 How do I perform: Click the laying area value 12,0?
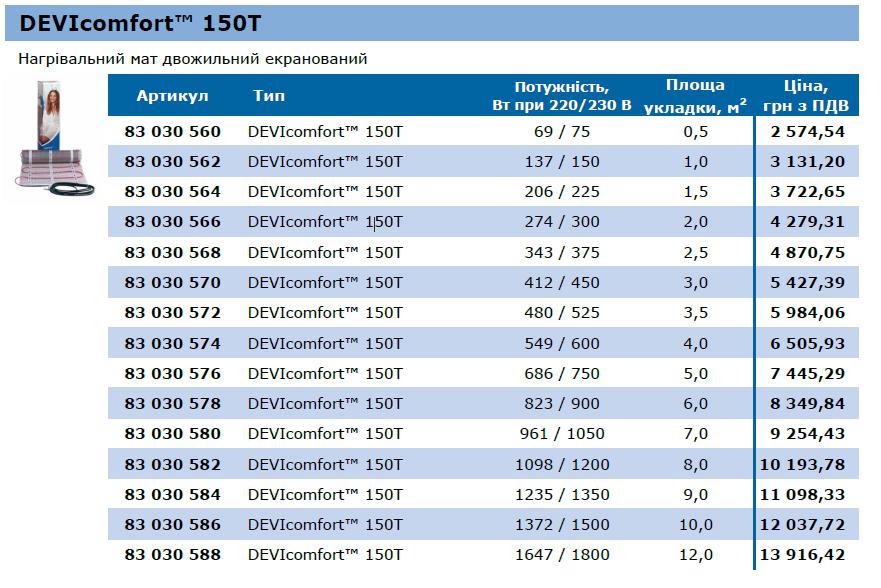[696, 555]
